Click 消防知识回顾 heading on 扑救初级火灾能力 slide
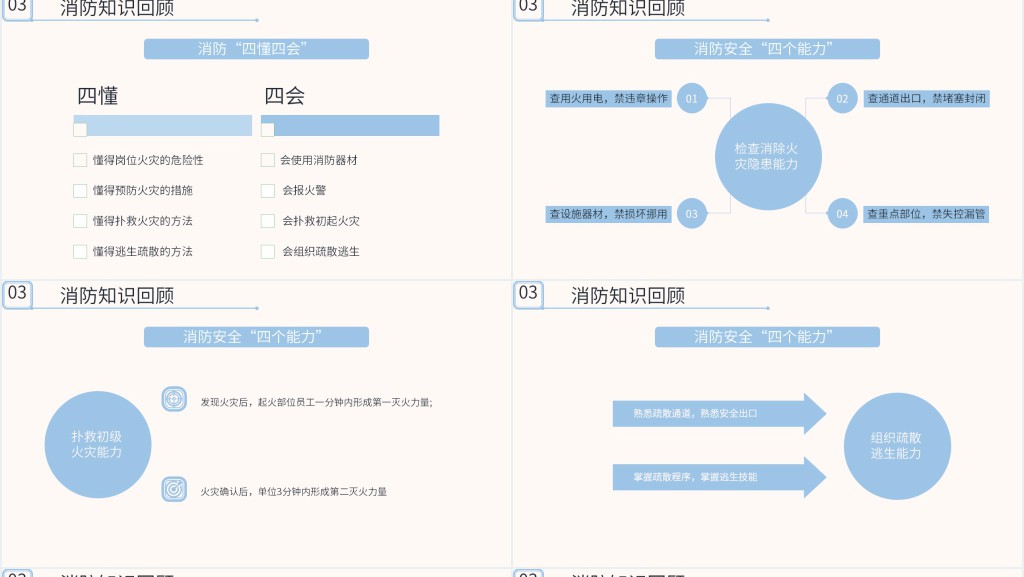The image size is (1024, 577). pyautogui.click(x=118, y=296)
